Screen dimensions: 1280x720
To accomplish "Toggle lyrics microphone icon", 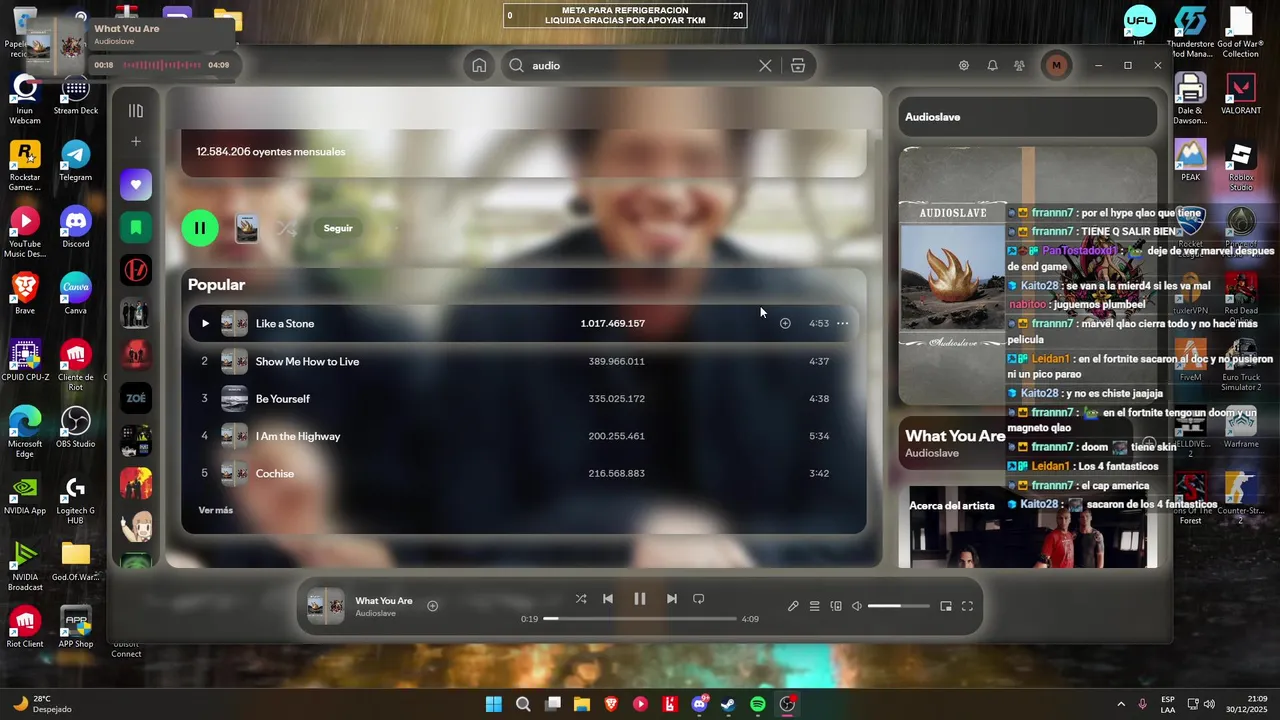I will [793, 606].
